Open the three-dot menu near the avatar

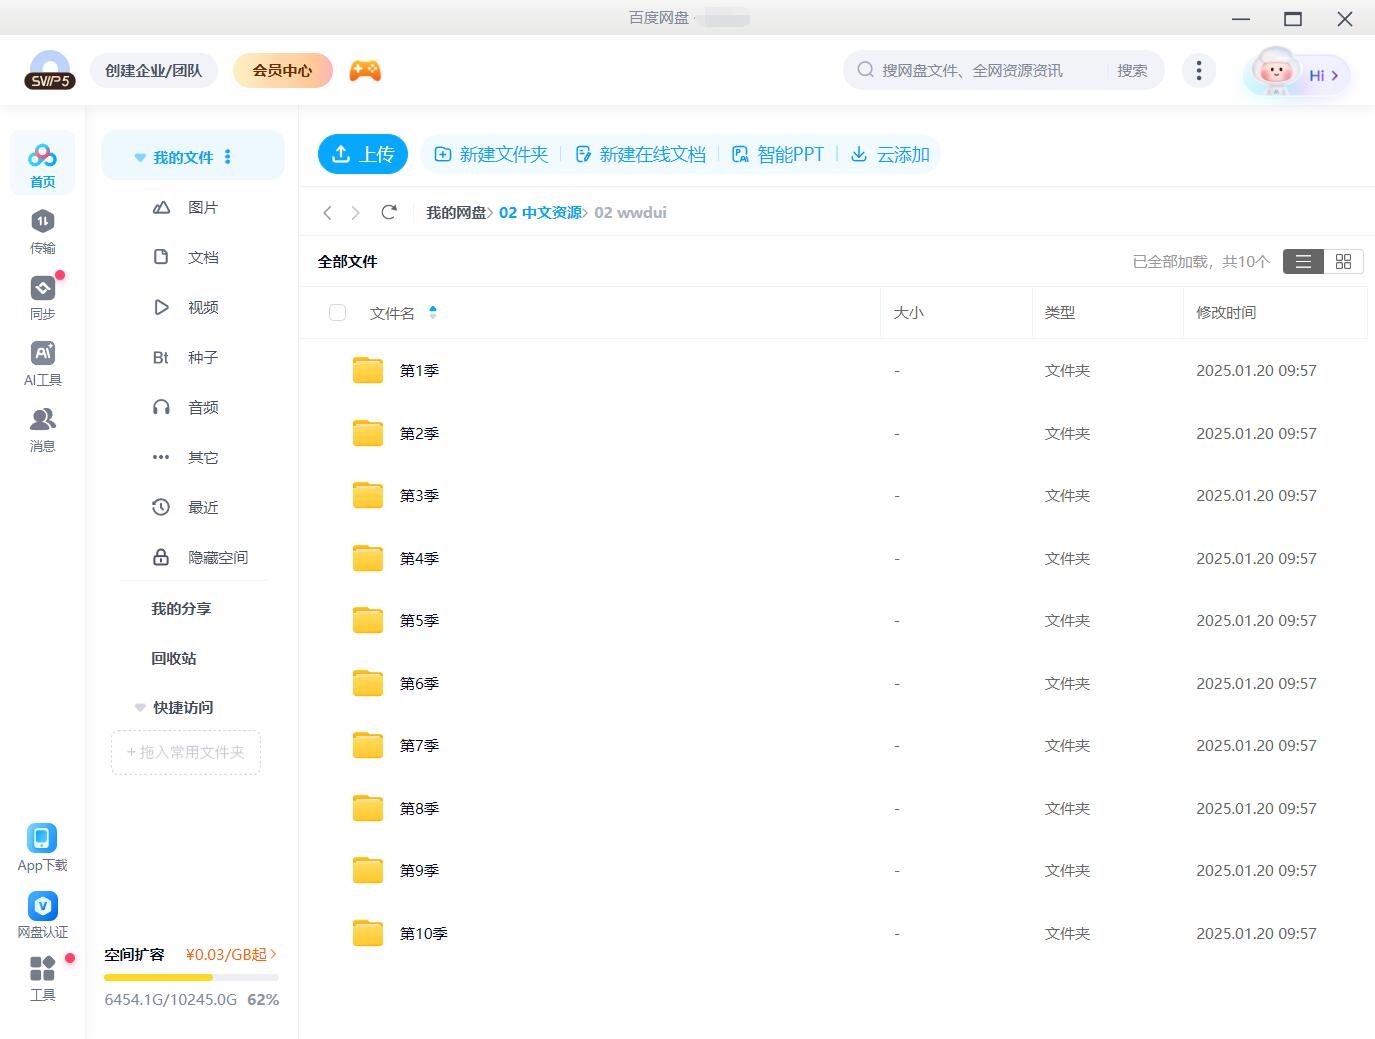click(x=1198, y=70)
